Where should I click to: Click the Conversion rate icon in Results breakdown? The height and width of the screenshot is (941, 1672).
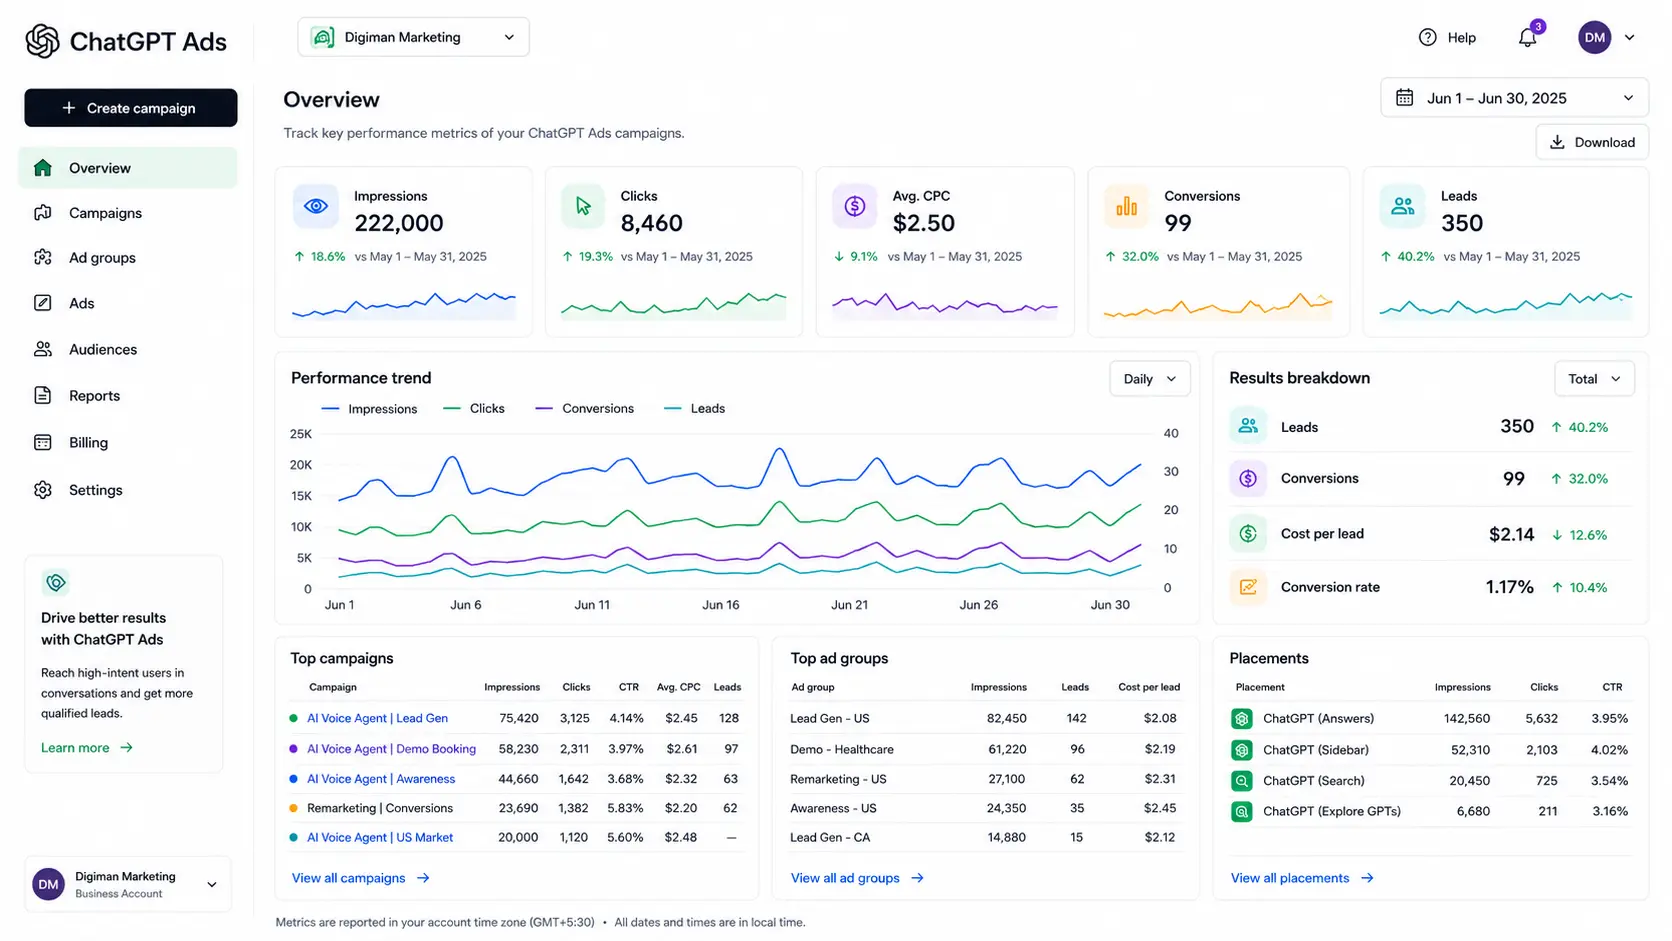point(1248,587)
